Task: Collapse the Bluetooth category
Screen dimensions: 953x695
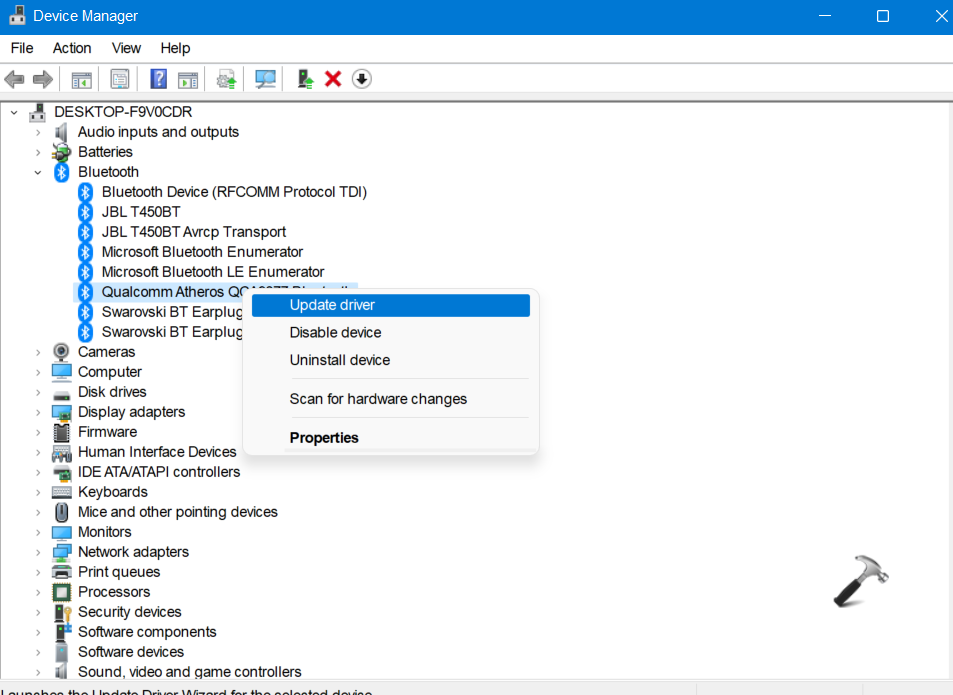Action: tap(38, 172)
